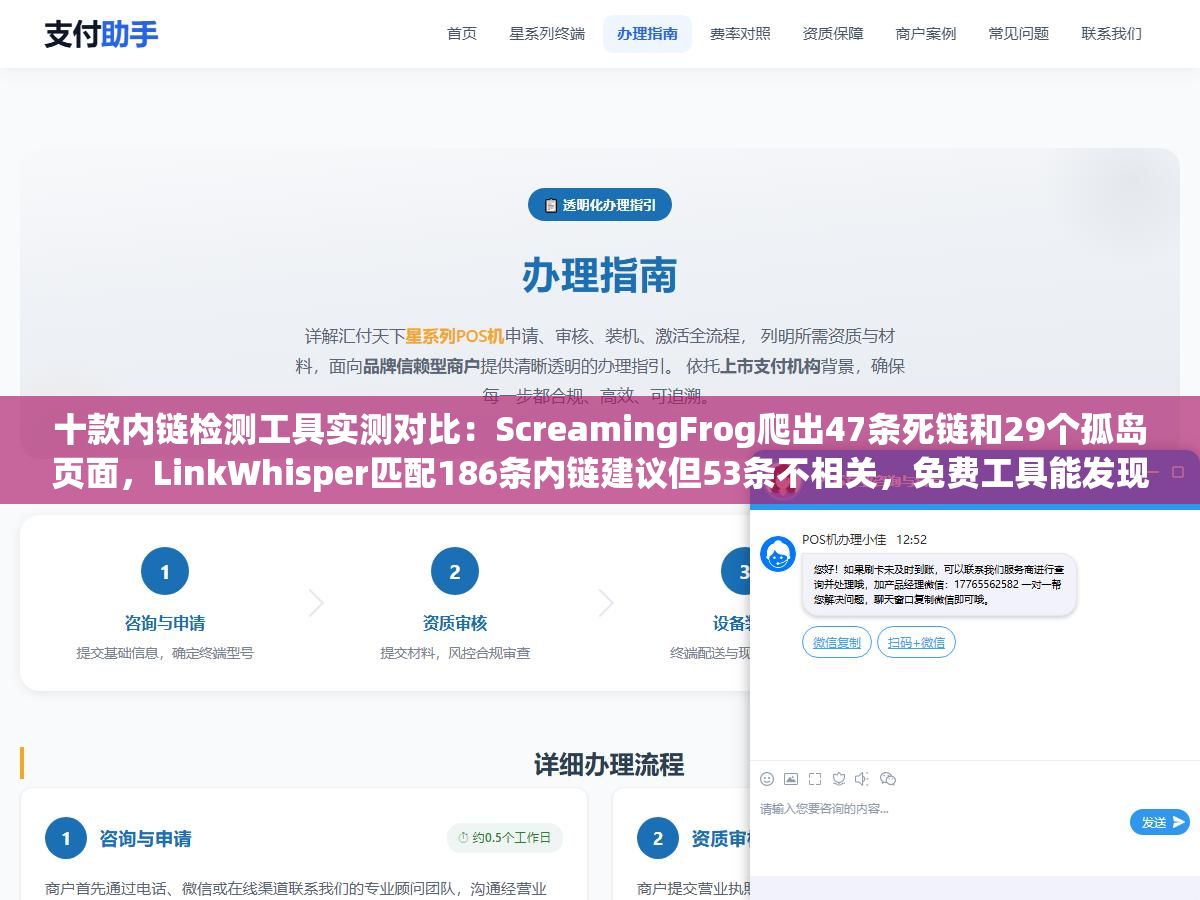This screenshot has height=900, width=1200.
Task: Click the WeChat icon in chat toolbar
Action: point(888,779)
